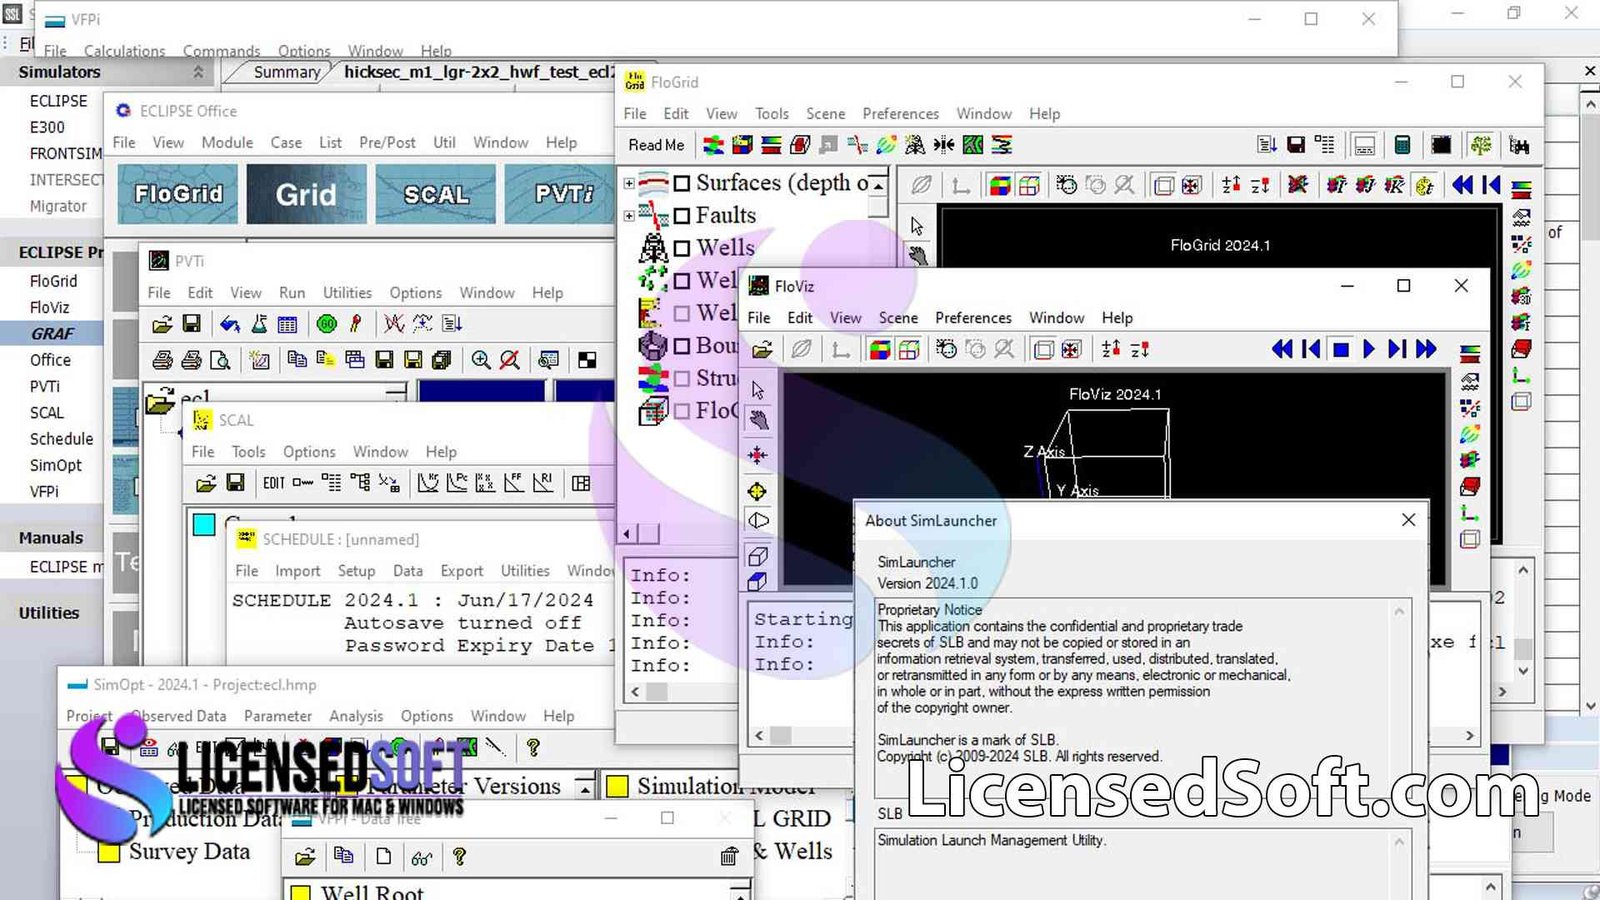Click the glasses view icon in VFPi Data Tree
Image resolution: width=1600 pixels, height=900 pixels.
point(421,857)
